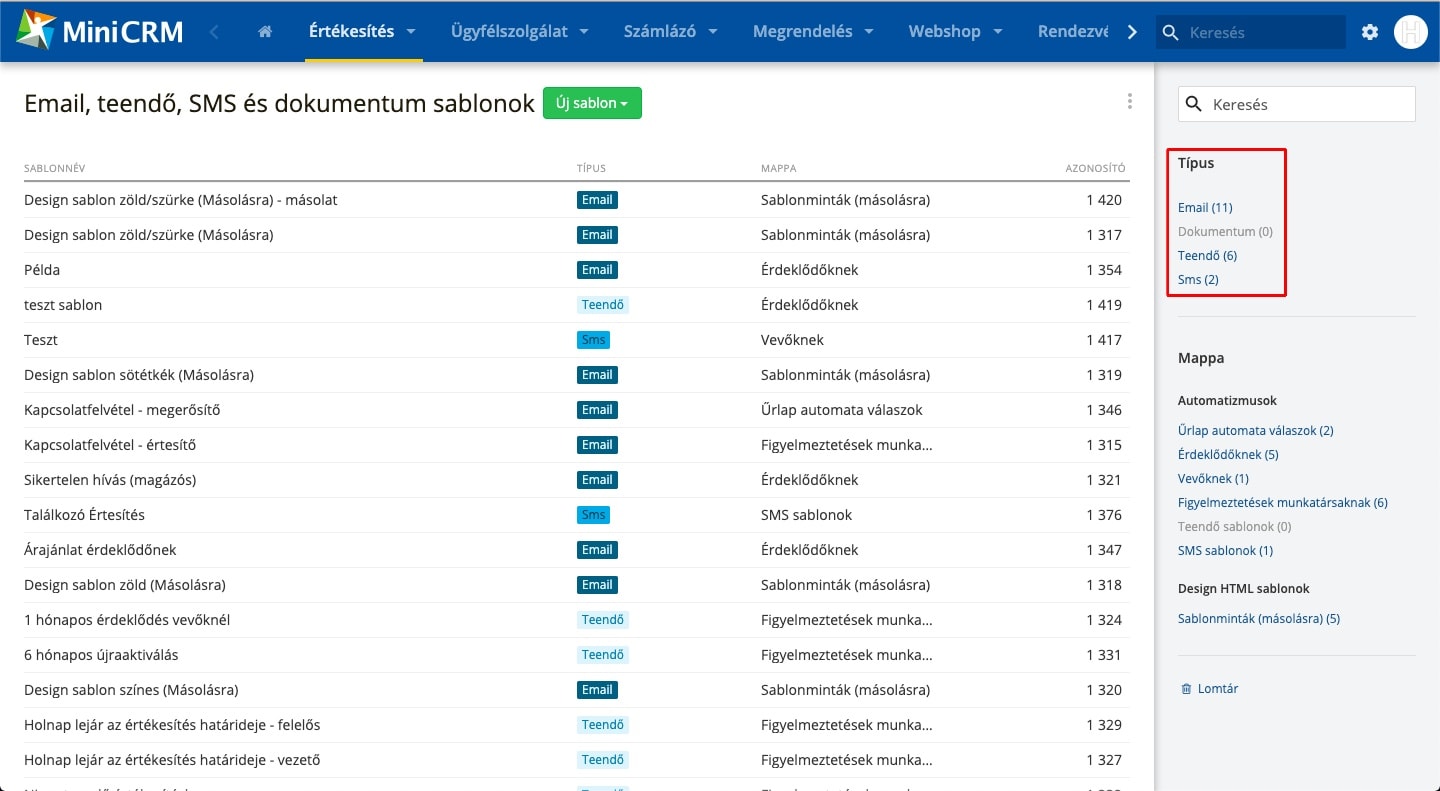Filter by folder SMS sablonok (1)
The image size is (1440, 791).
tap(1225, 551)
